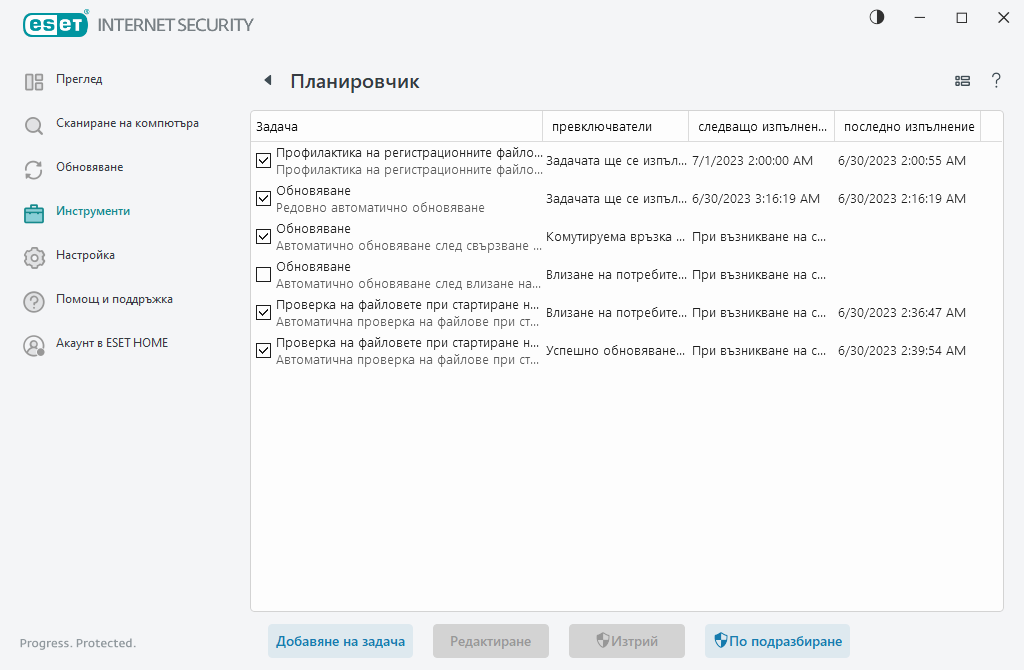Sort by следващо изпълнение column header
The width and height of the screenshot is (1024, 670).
(x=761, y=127)
